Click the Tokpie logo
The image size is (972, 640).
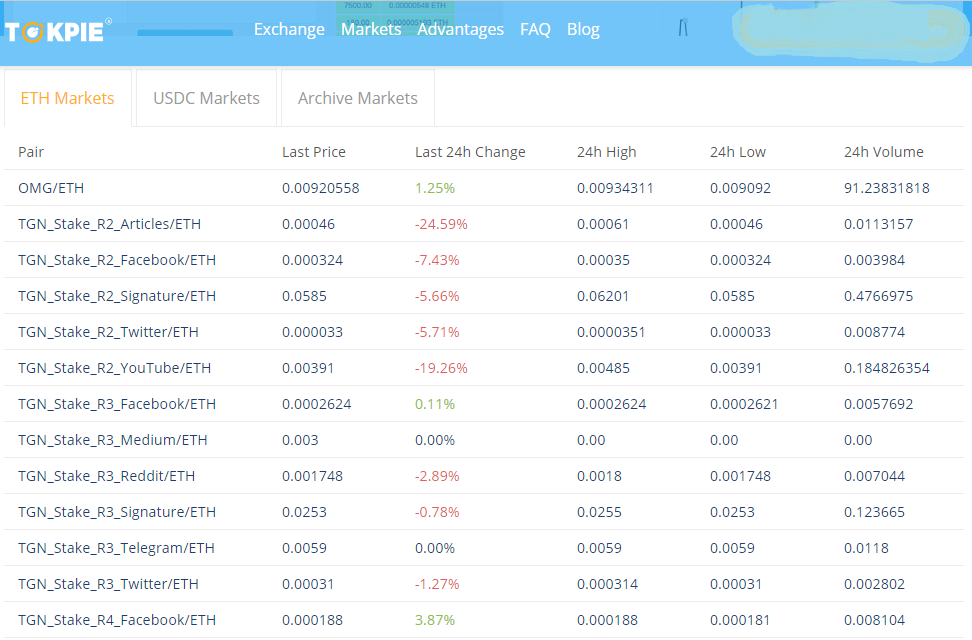point(58,30)
